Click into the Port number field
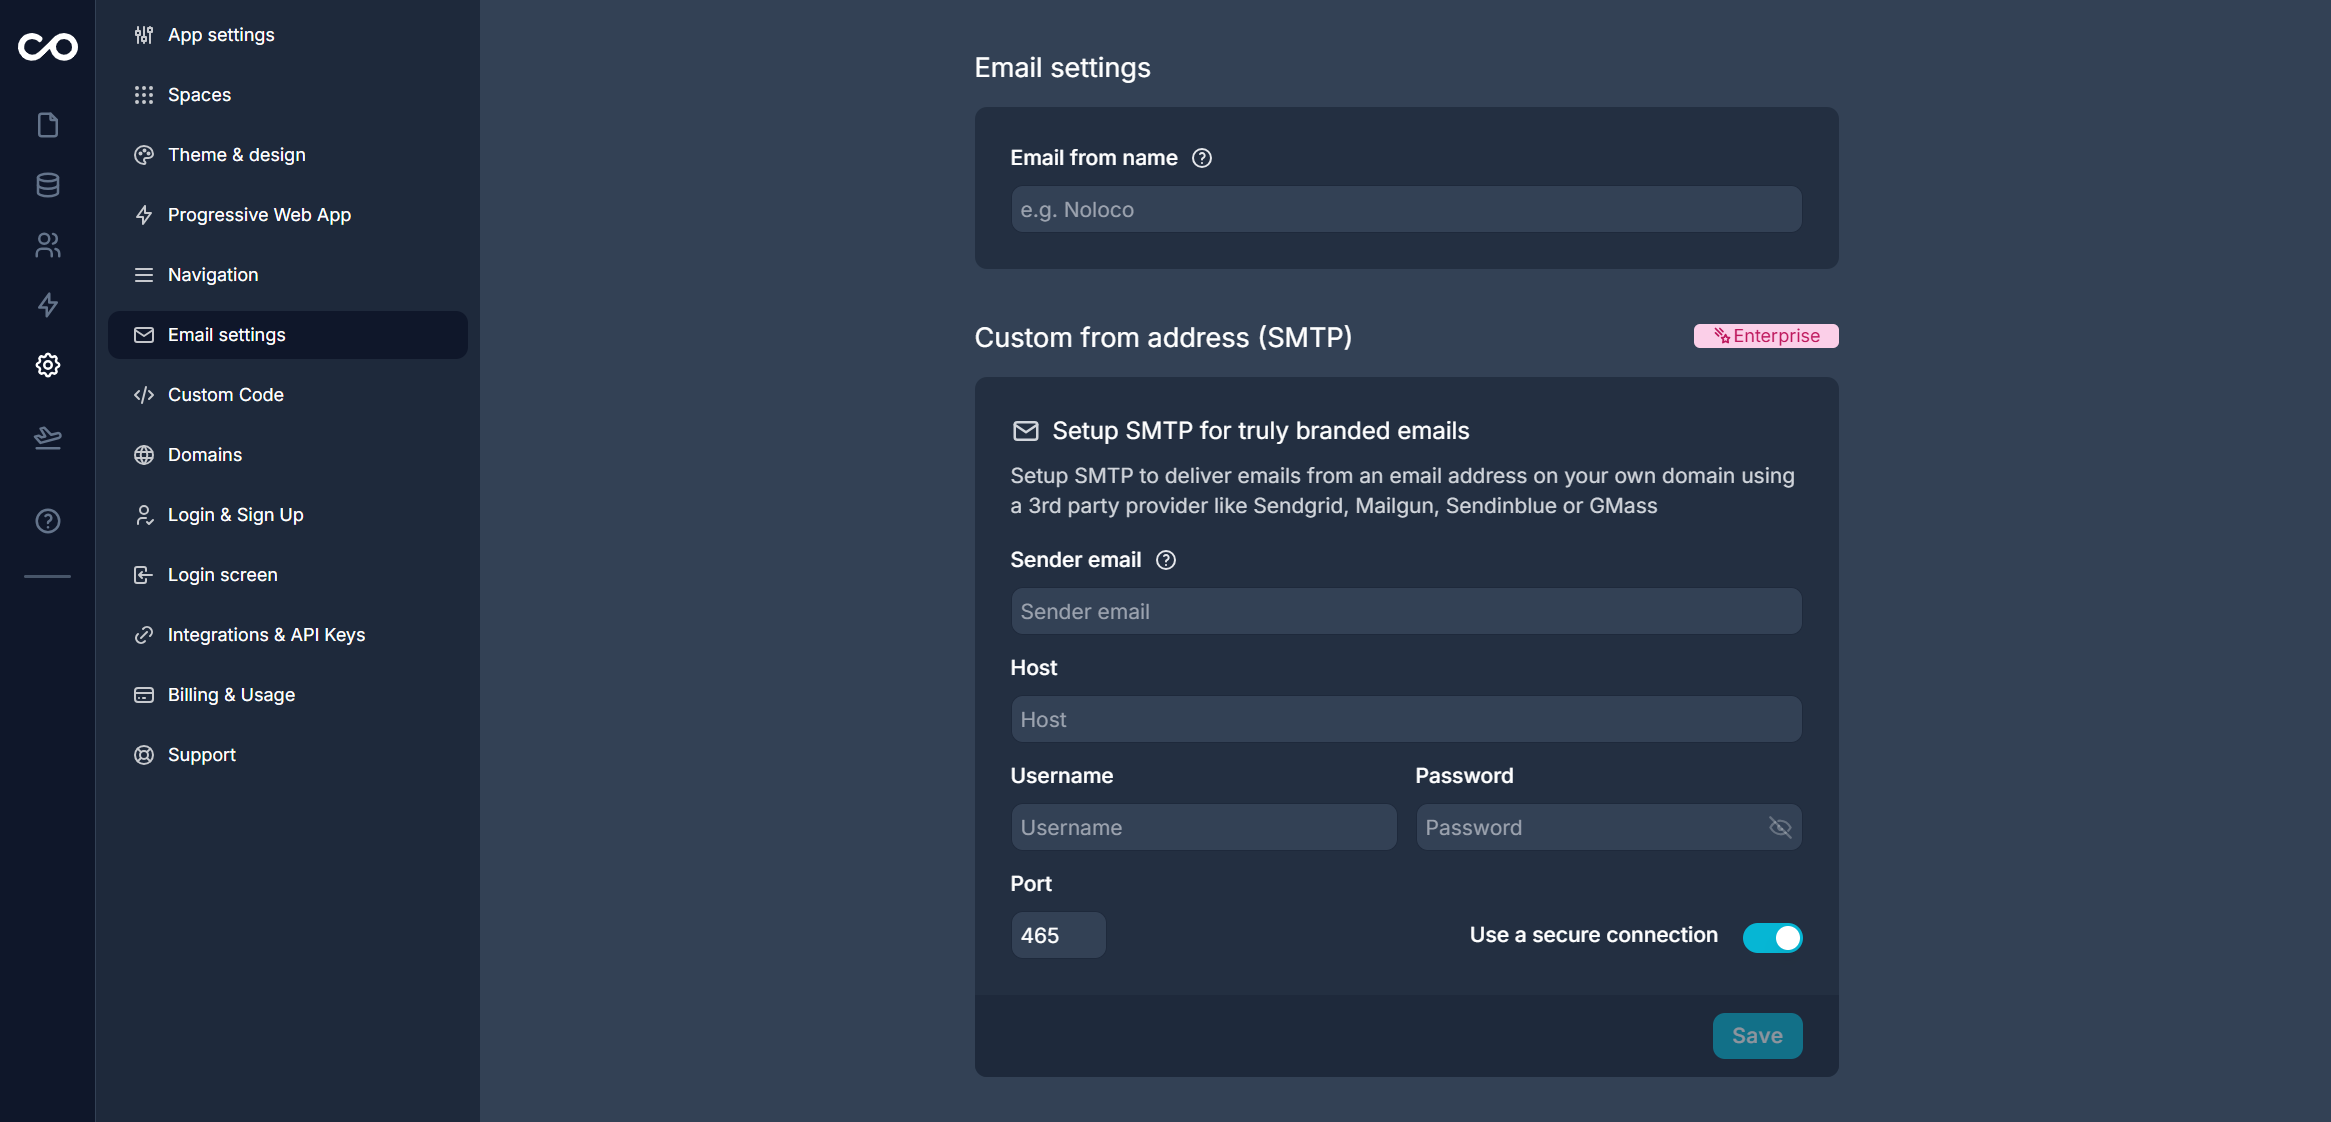Screen dimensions: 2331x1122 1057,935
